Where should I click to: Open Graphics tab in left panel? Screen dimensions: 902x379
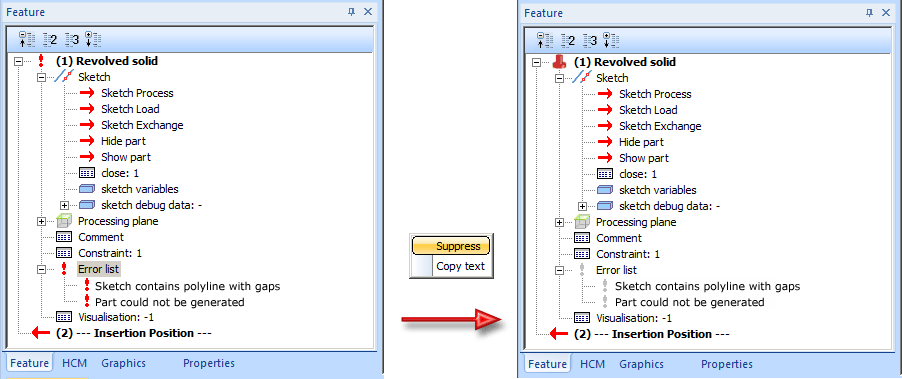point(124,363)
